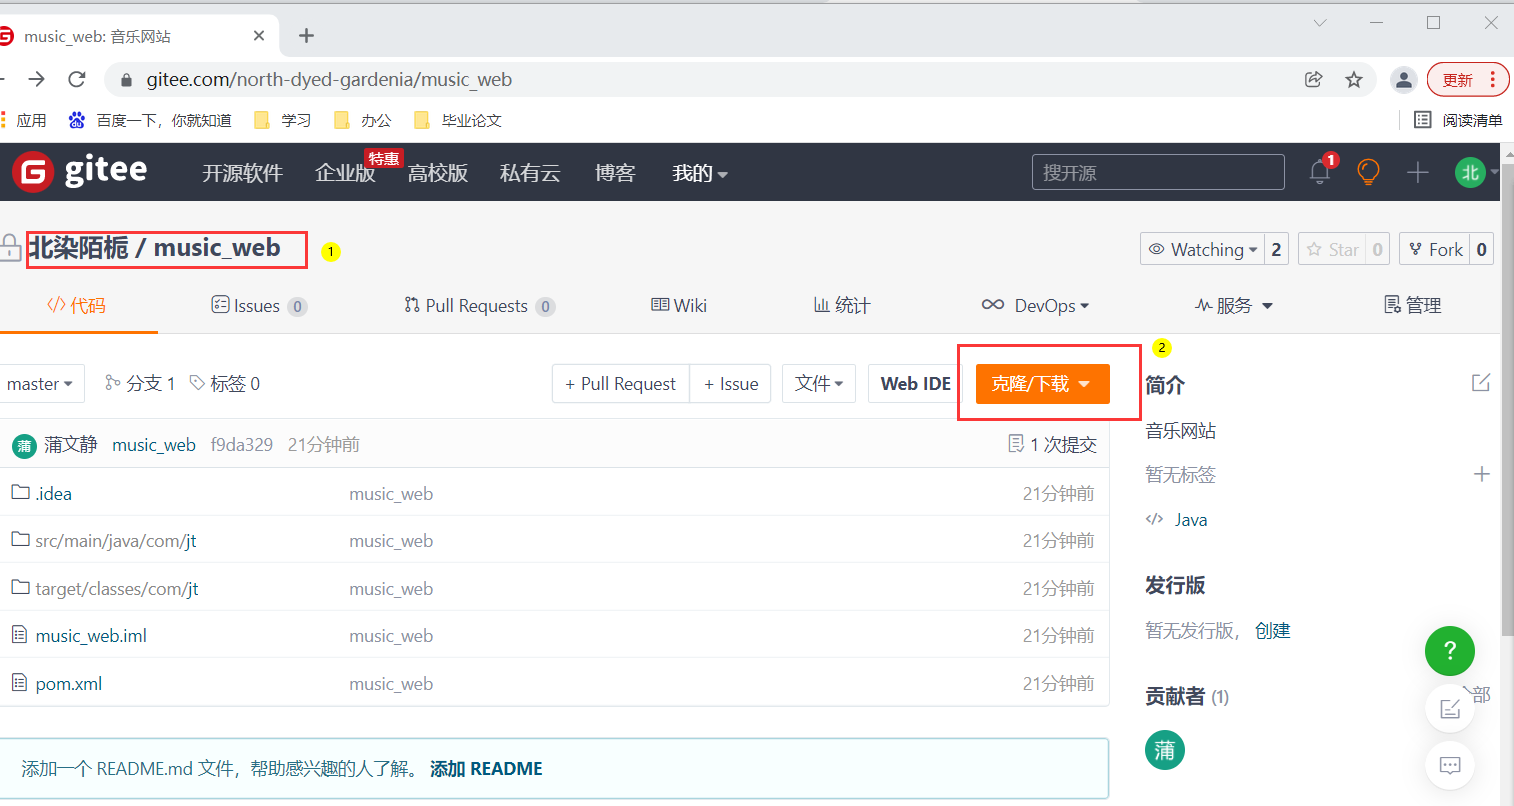The width and height of the screenshot is (1514, 806).
Task: Click 私有云 in top navigation
Action: click(x=530, y=173)
